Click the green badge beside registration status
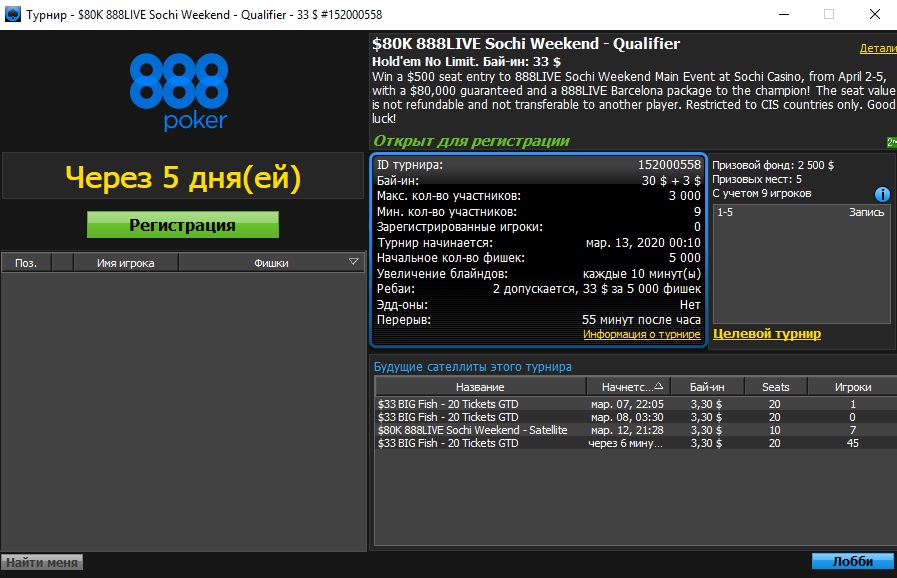897x578 pixels. [892, 142]
